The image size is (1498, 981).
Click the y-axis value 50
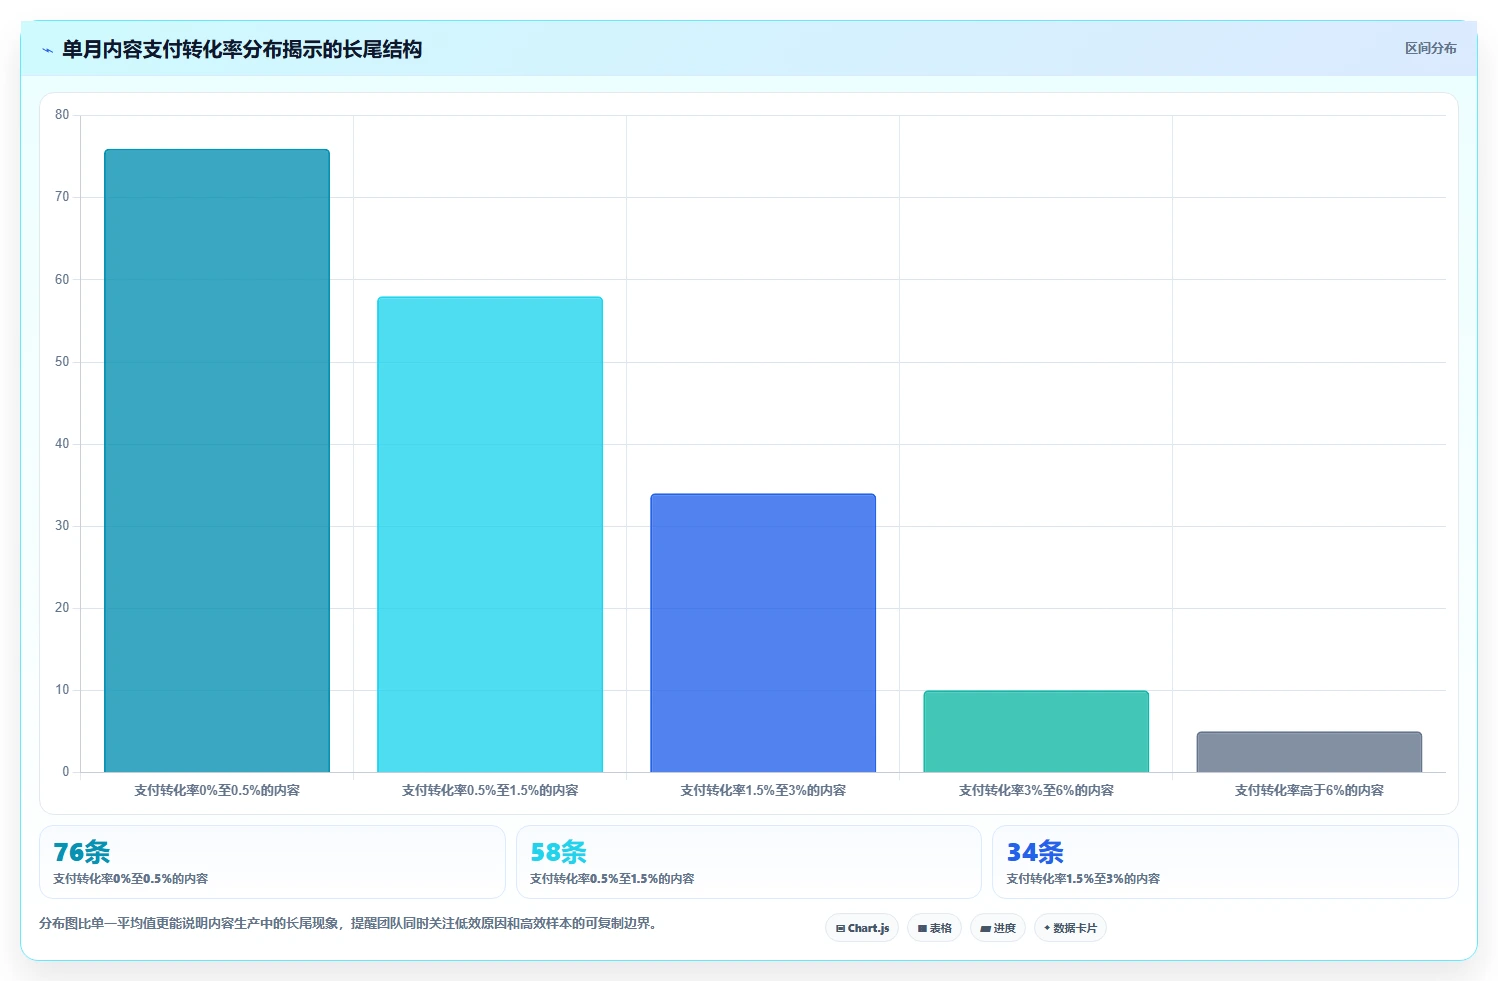pos(62,362)
